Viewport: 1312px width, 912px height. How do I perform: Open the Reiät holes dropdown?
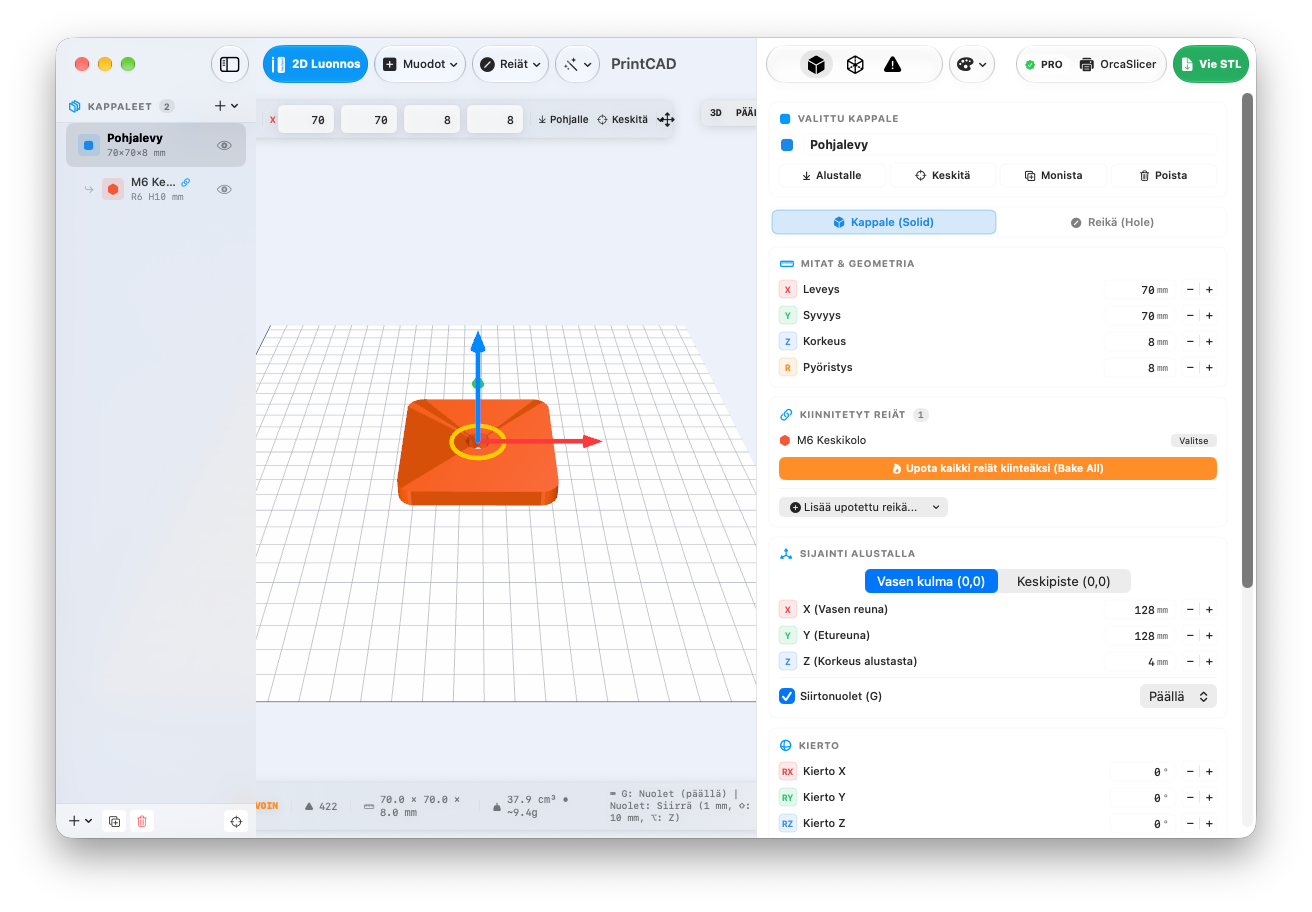tap(510, 64)
